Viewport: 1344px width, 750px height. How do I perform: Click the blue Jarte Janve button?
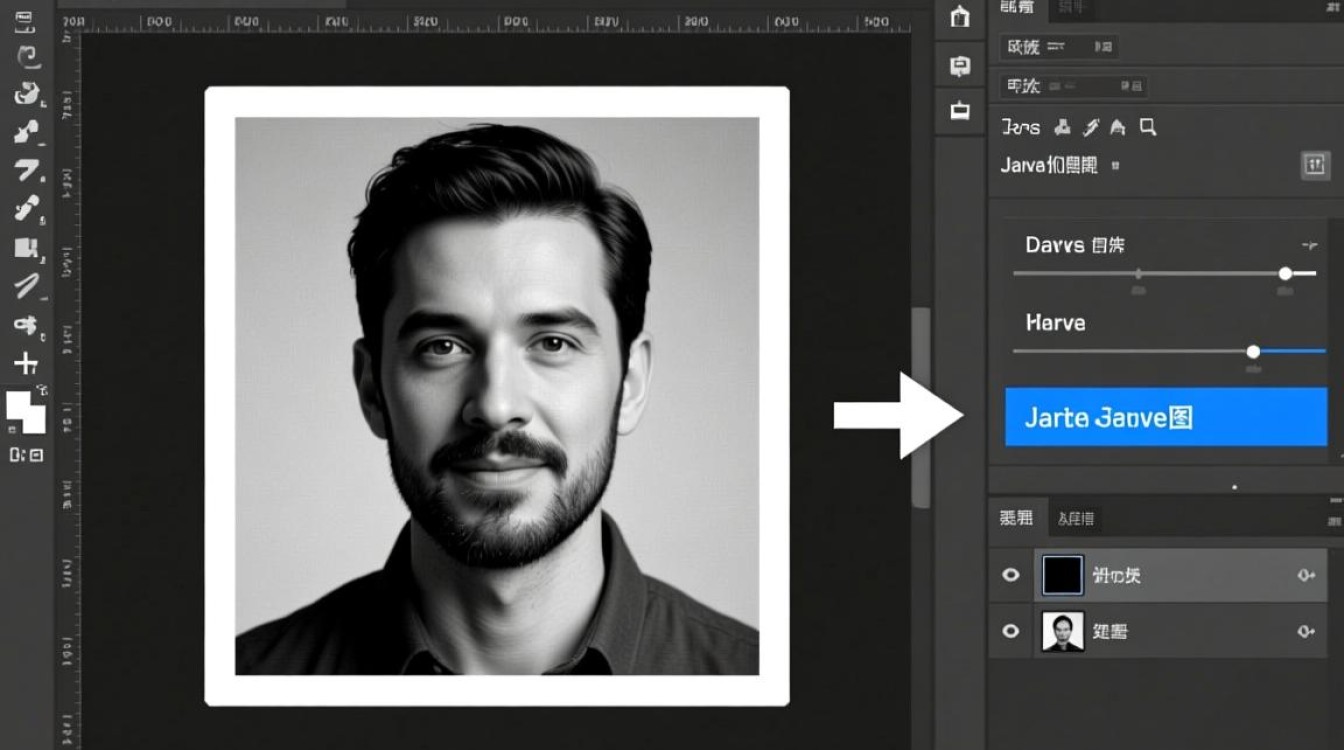[1166, 417]
